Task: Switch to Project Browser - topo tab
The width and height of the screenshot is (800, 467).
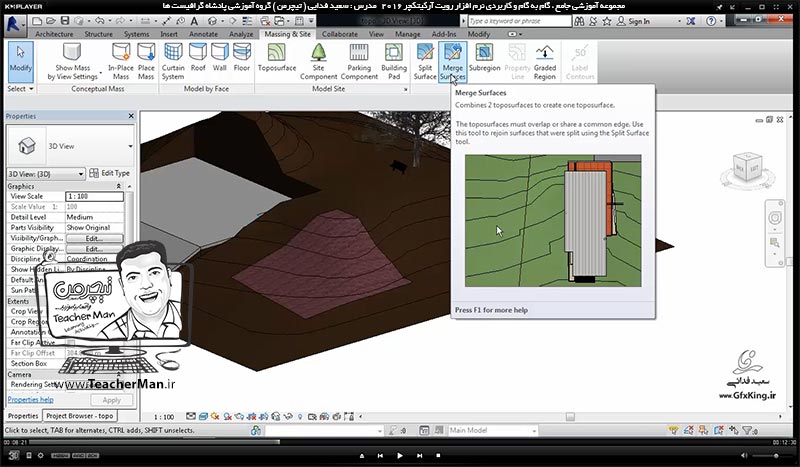Action: (80, 416)
